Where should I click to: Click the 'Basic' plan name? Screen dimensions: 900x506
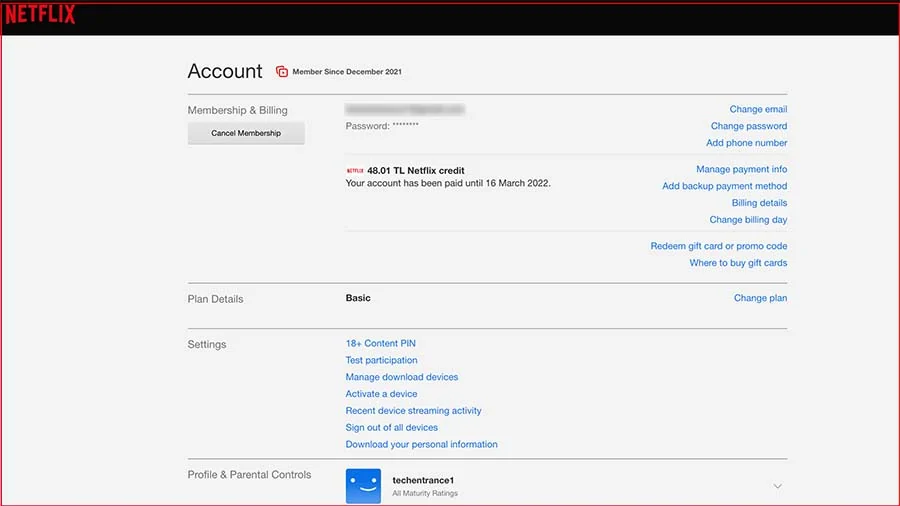pyautogui.click(x=358, y=298)
